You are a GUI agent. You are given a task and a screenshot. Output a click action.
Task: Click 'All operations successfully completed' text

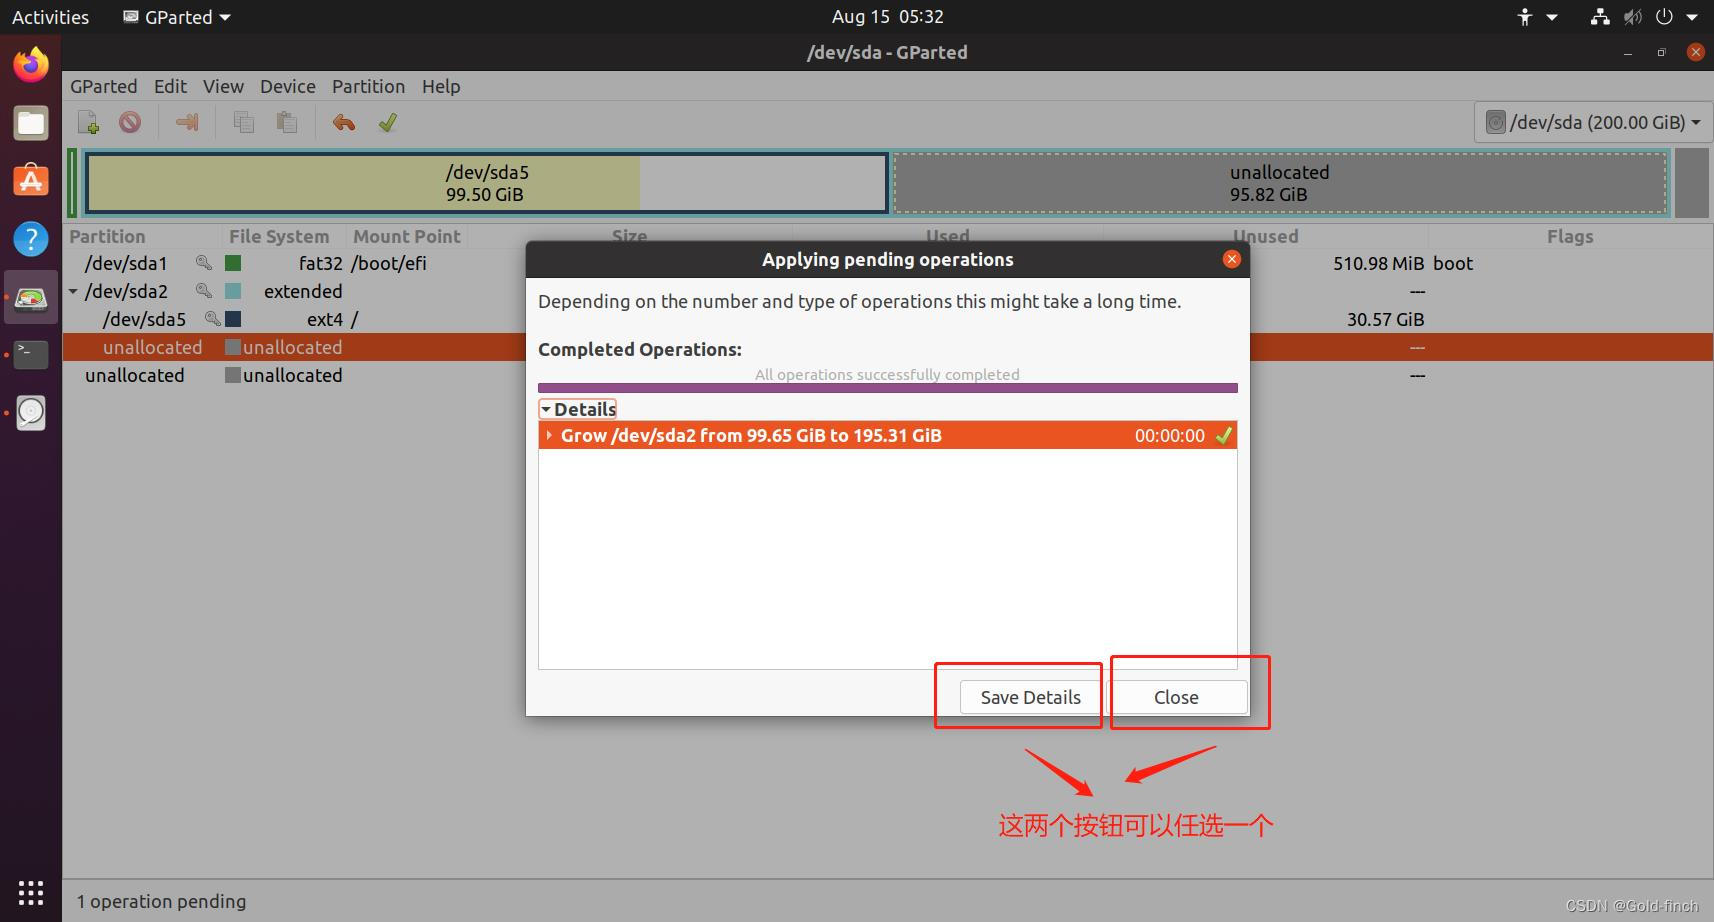click(x=887, y=374)
